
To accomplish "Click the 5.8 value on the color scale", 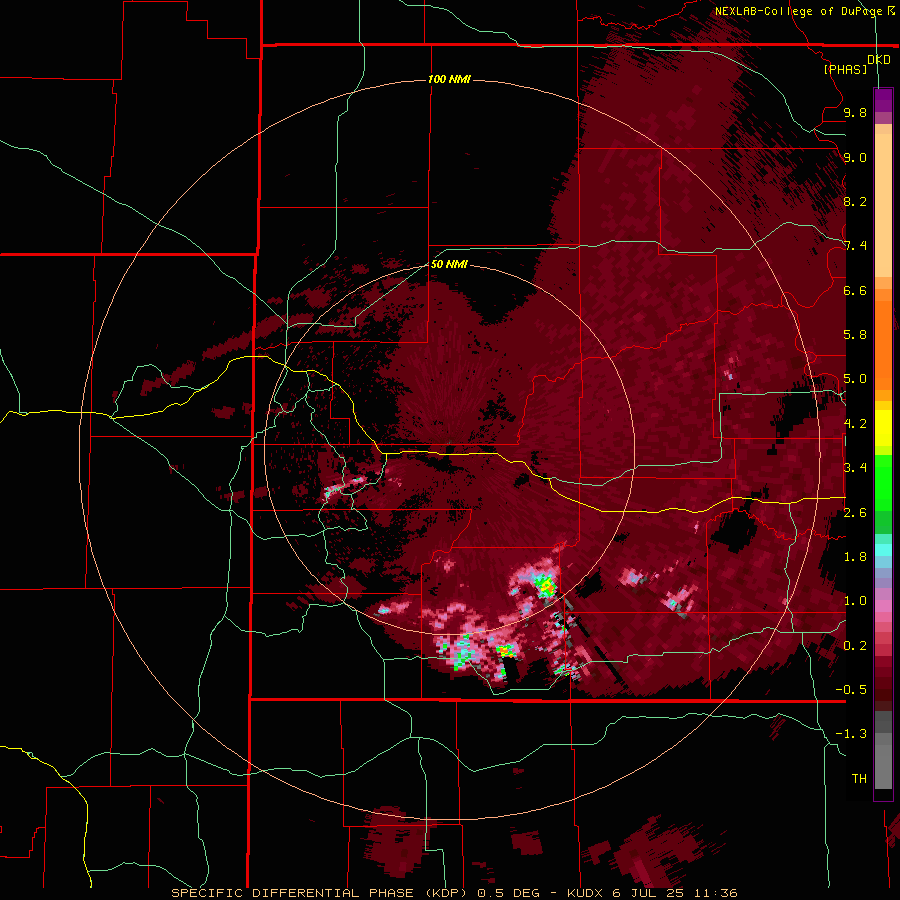I will click(855, 335).
